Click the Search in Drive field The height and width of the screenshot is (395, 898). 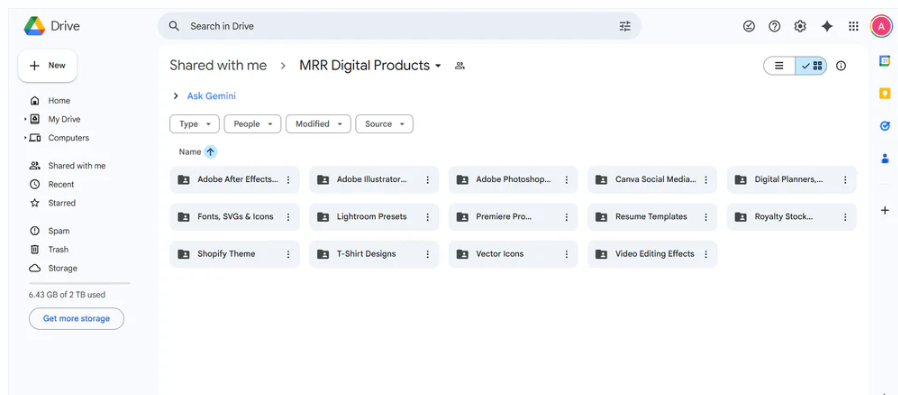point(400,26)
